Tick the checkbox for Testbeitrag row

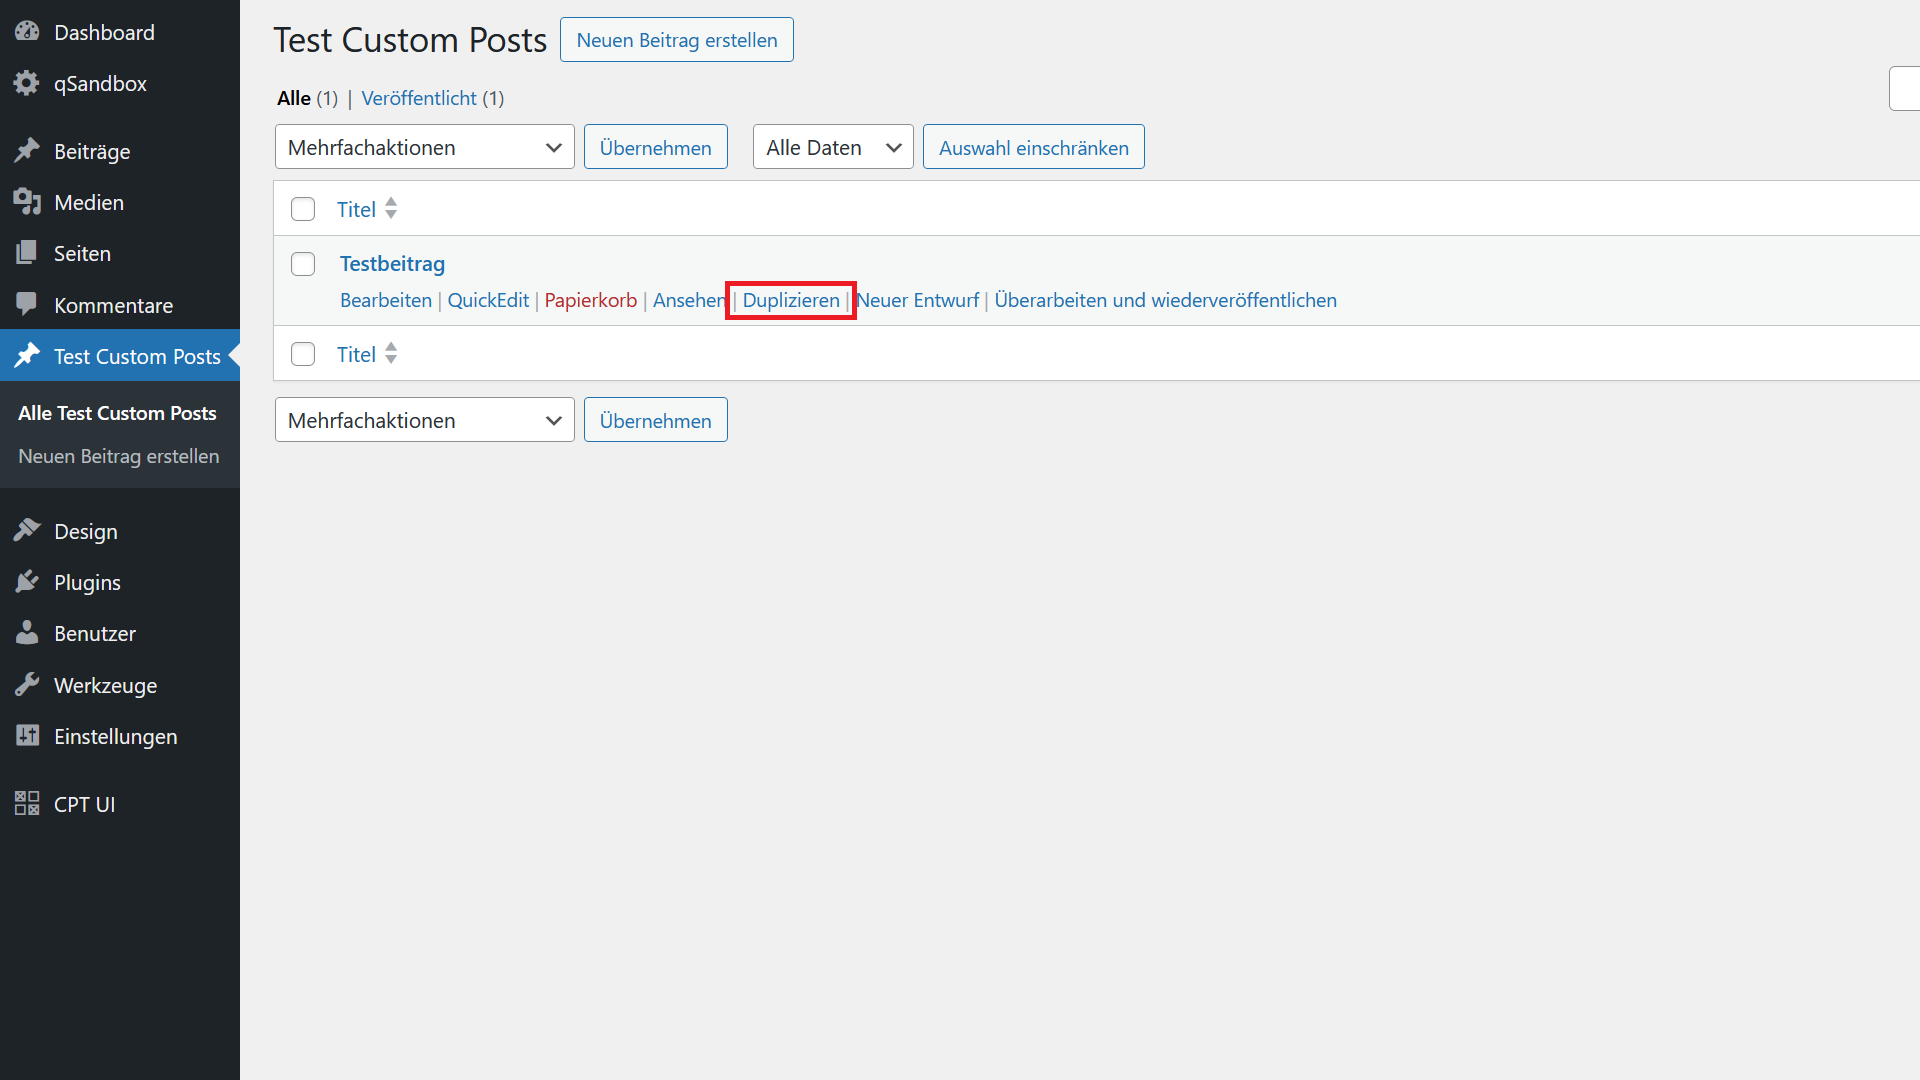(x=303, y=264)
